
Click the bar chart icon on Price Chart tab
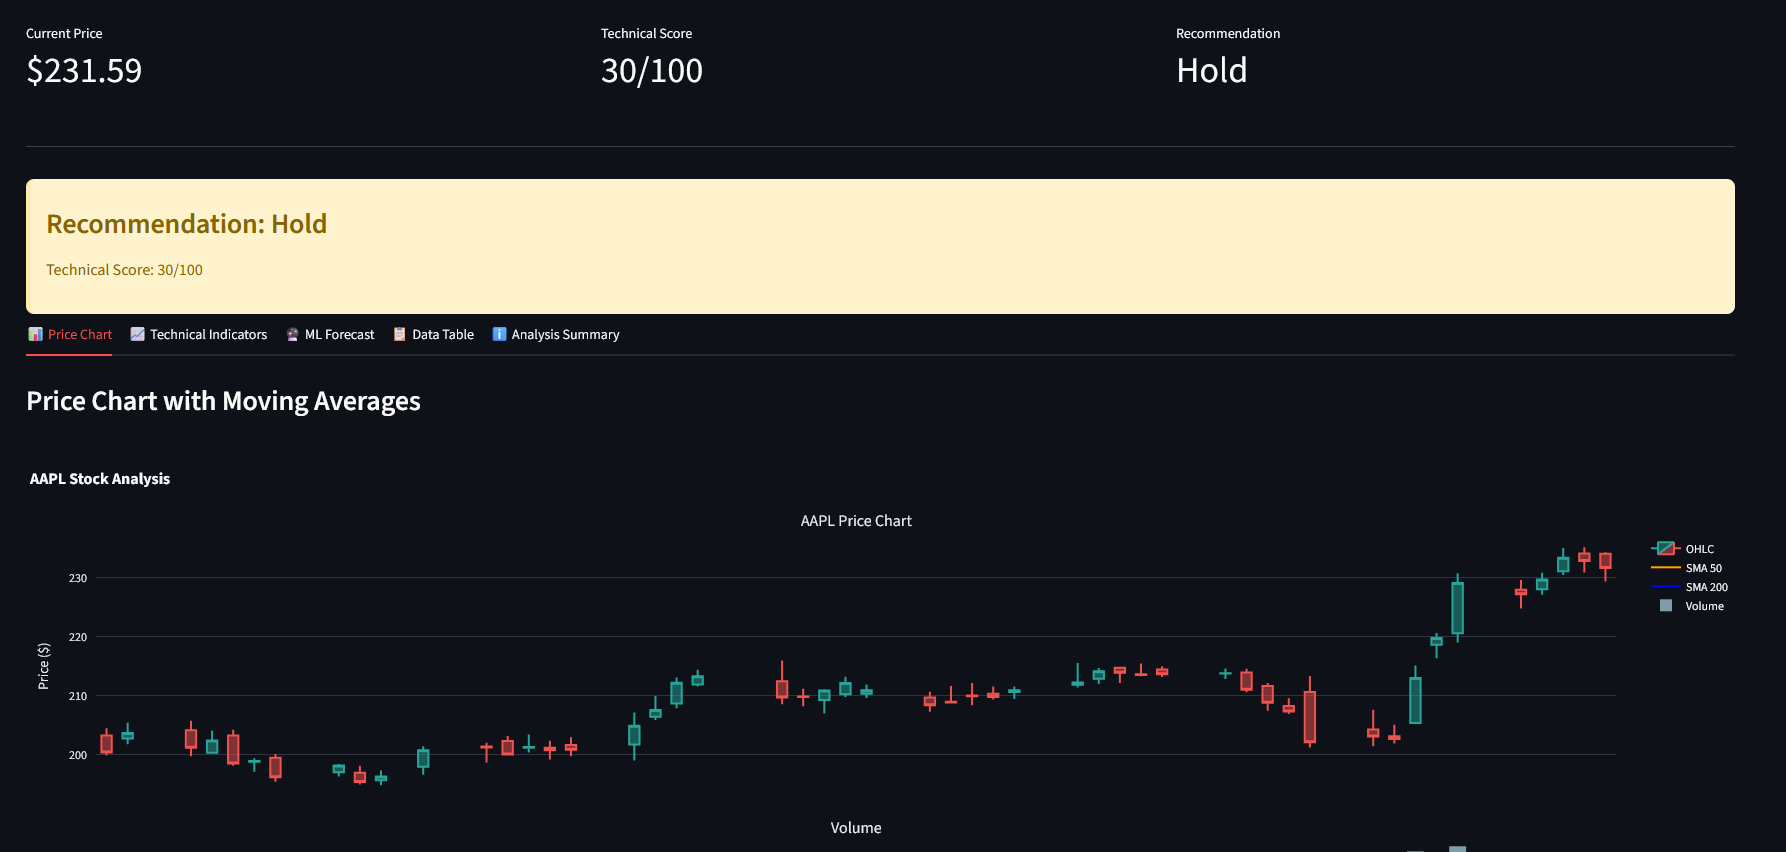(x=35, y=335)
